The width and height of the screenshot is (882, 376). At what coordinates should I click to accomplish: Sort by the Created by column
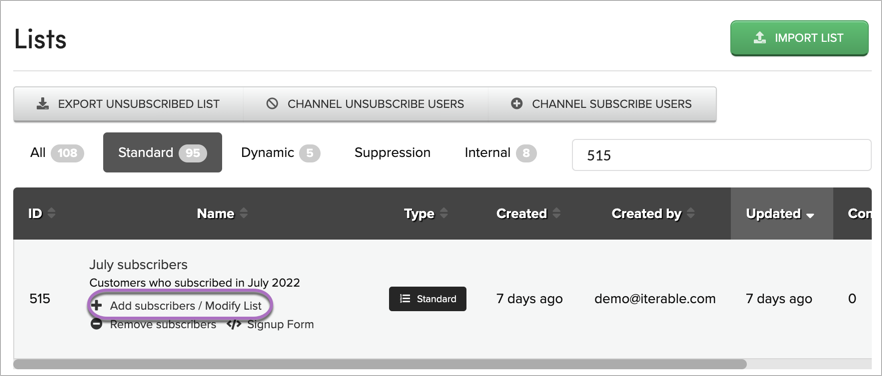[690, 213]
